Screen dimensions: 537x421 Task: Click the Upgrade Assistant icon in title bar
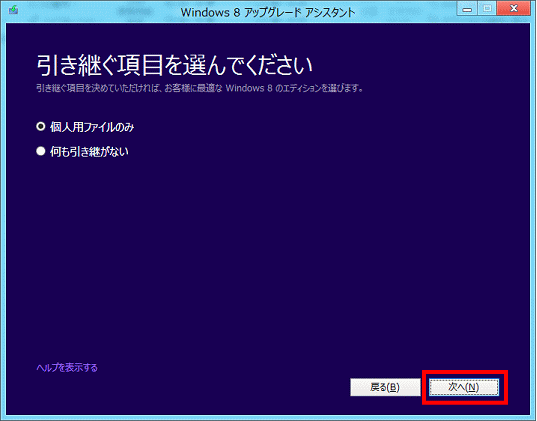point(13,10)
